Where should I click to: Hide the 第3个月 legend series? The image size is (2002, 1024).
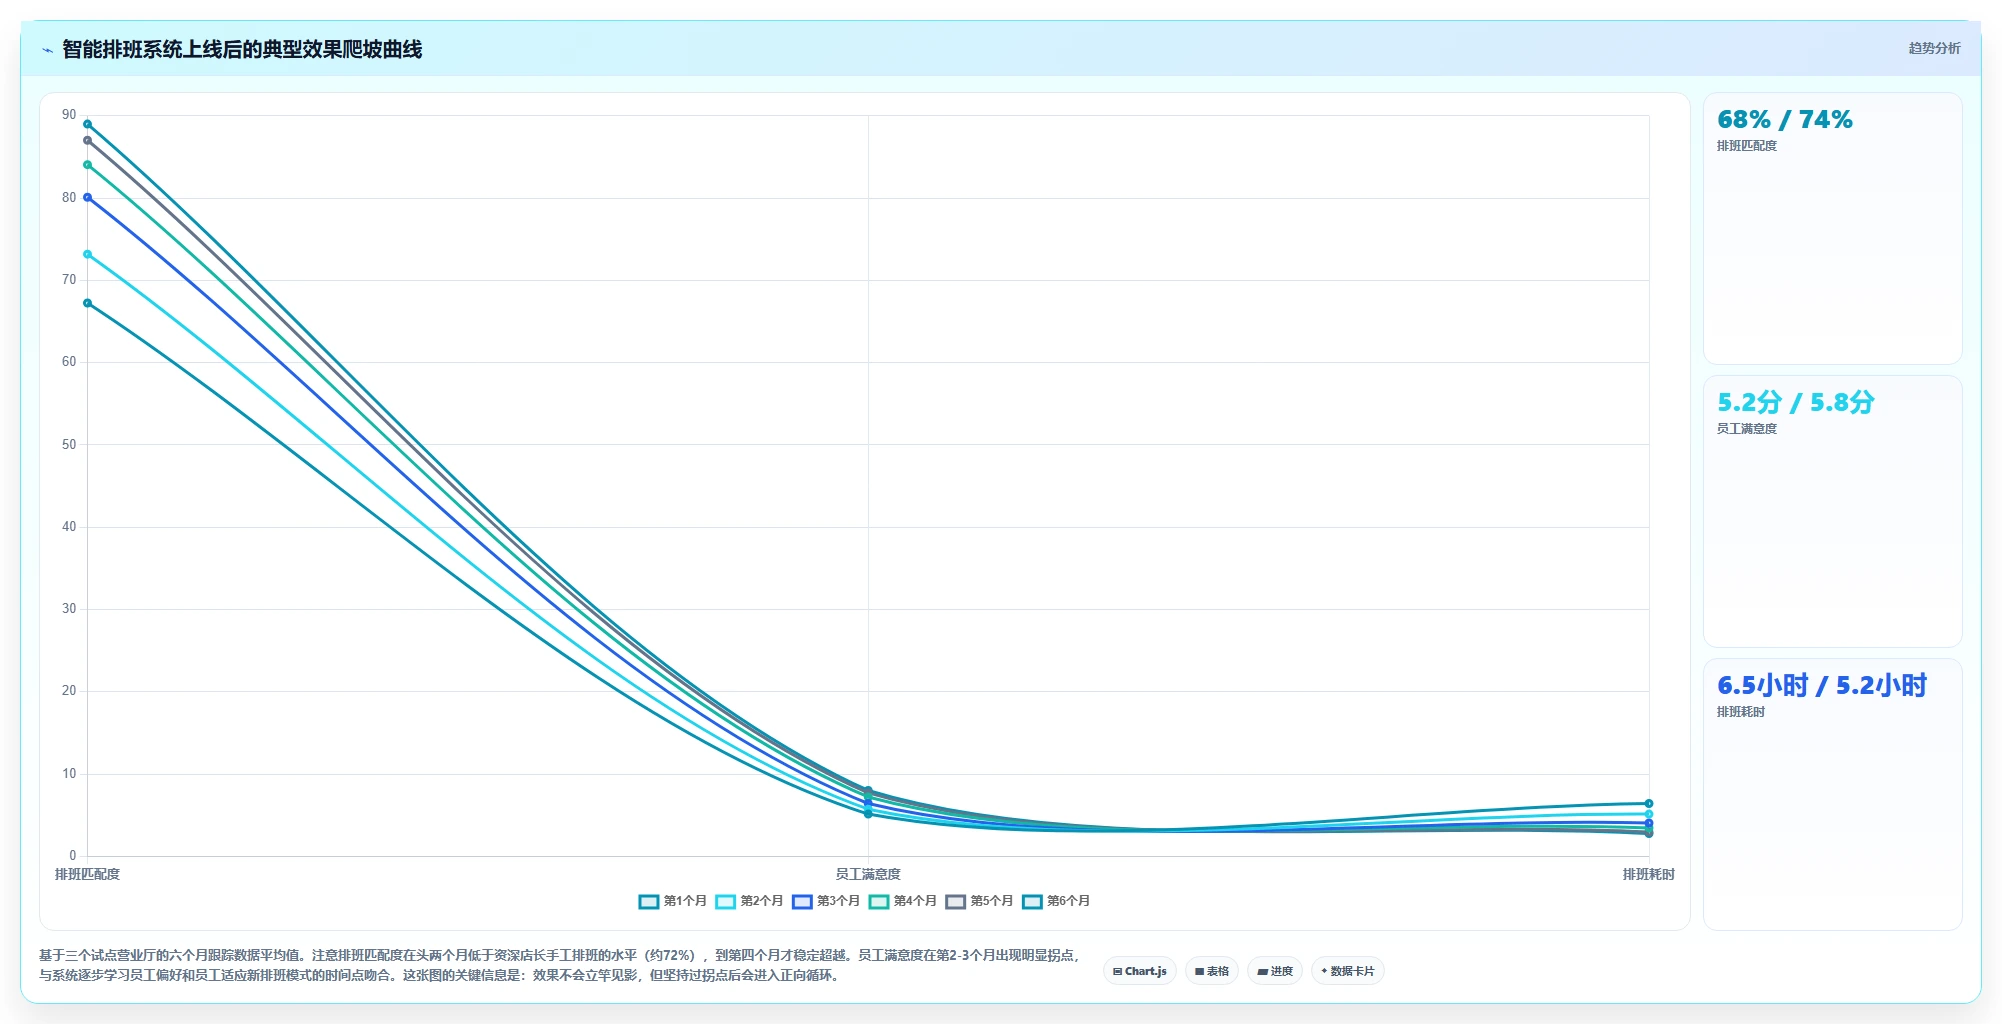[826, 901]
